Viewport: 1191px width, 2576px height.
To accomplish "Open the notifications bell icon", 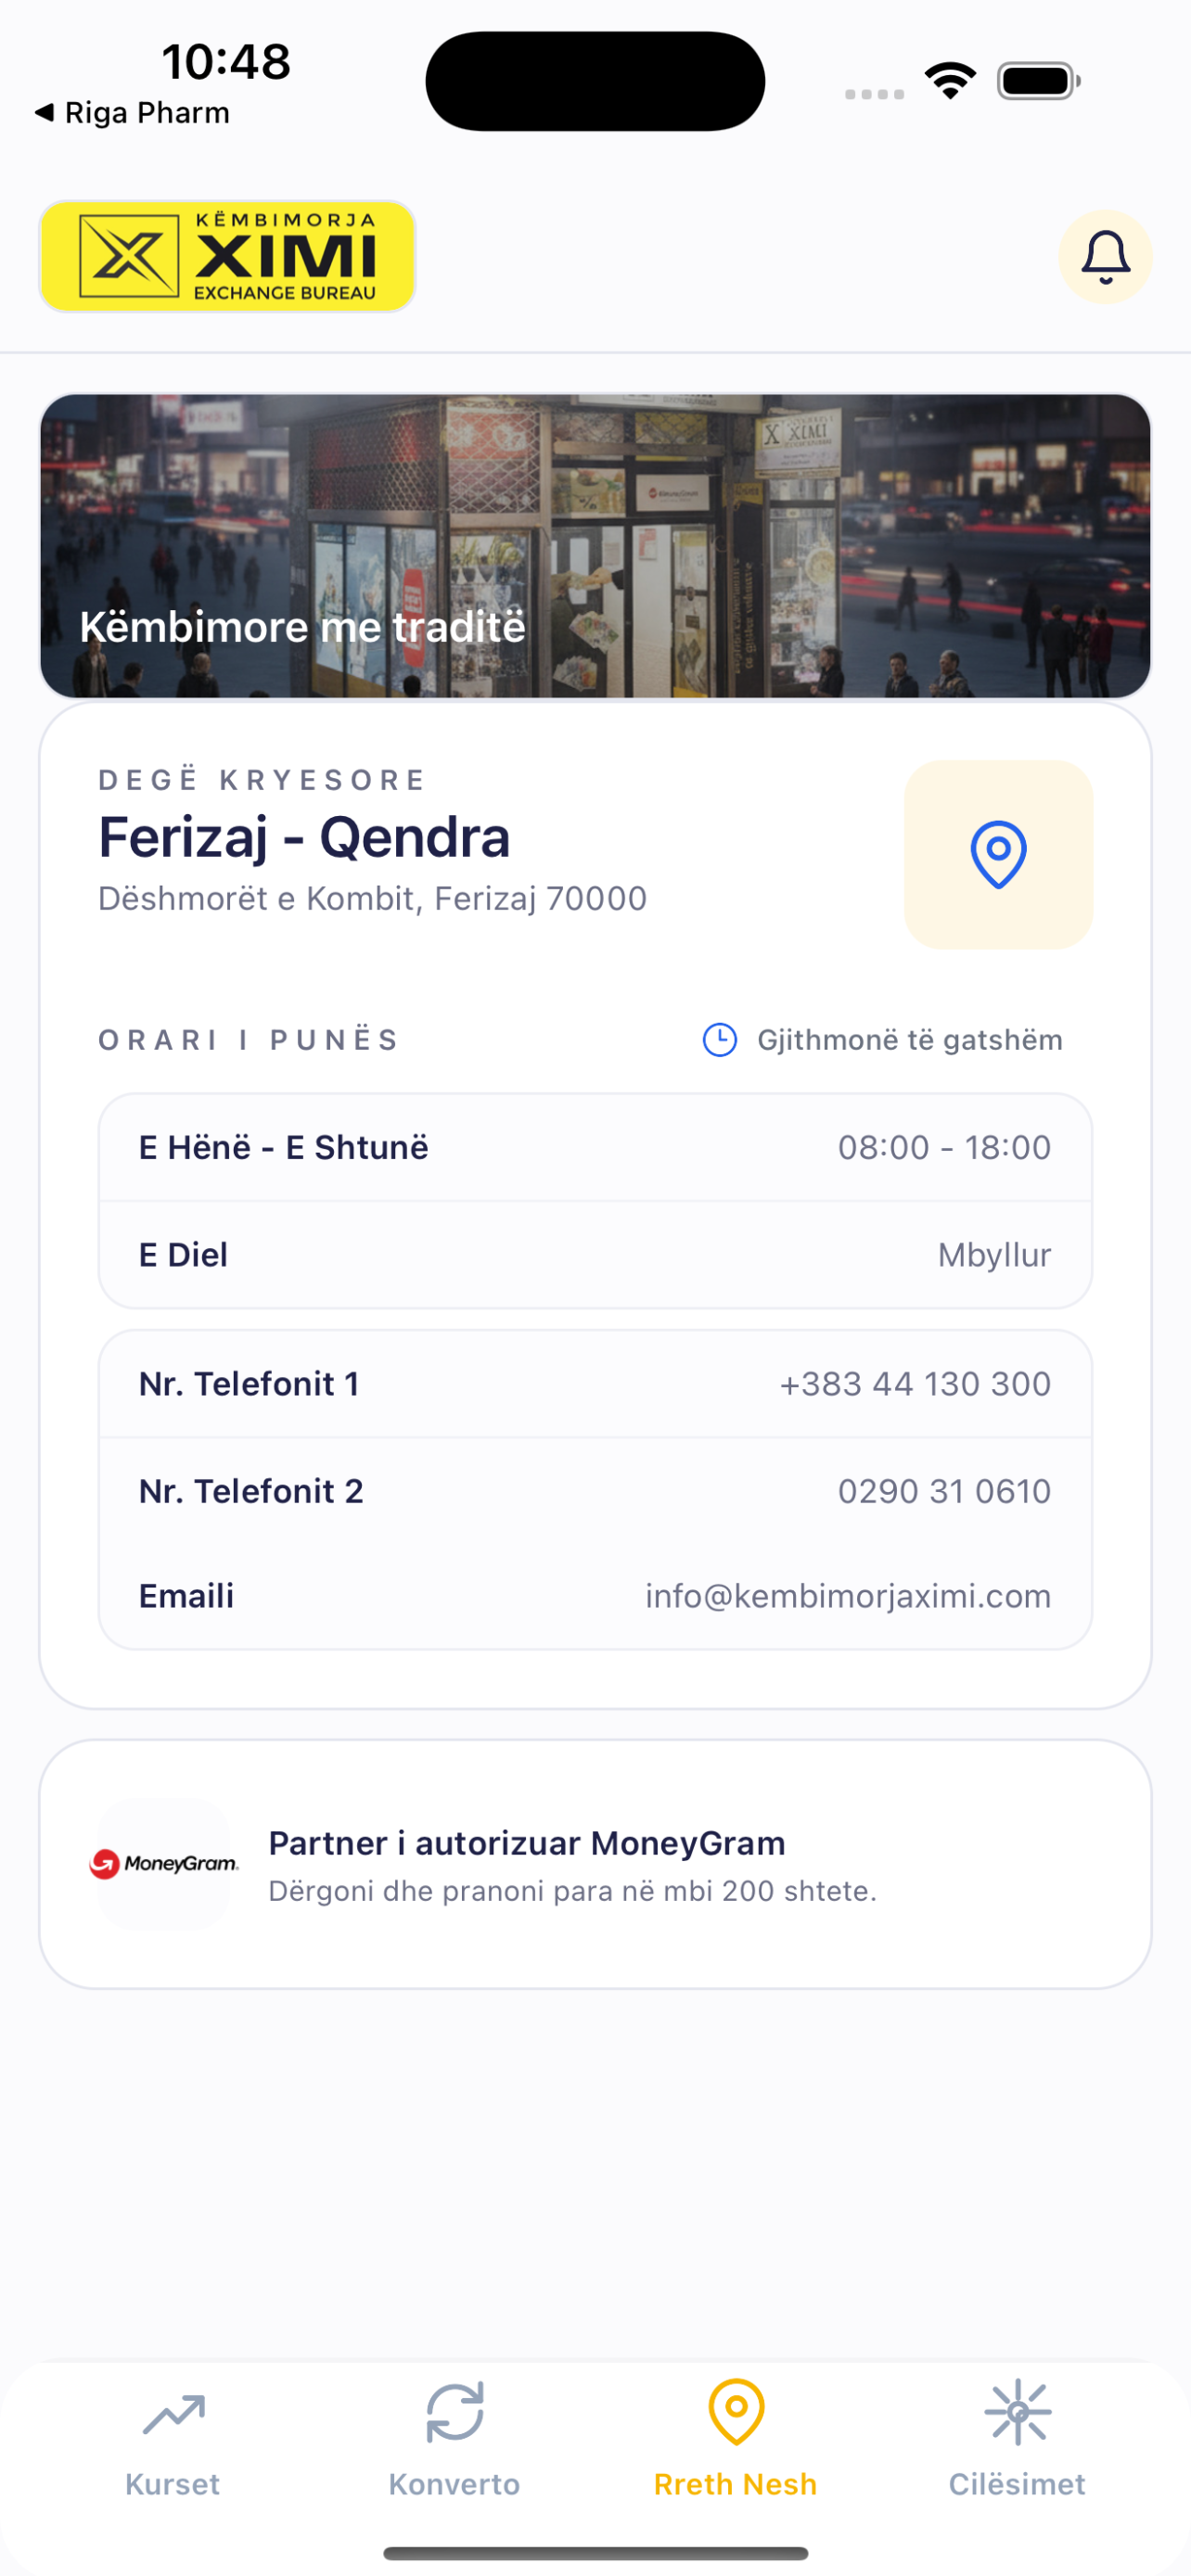I will pyautogui.click(x=1105, y=257).
